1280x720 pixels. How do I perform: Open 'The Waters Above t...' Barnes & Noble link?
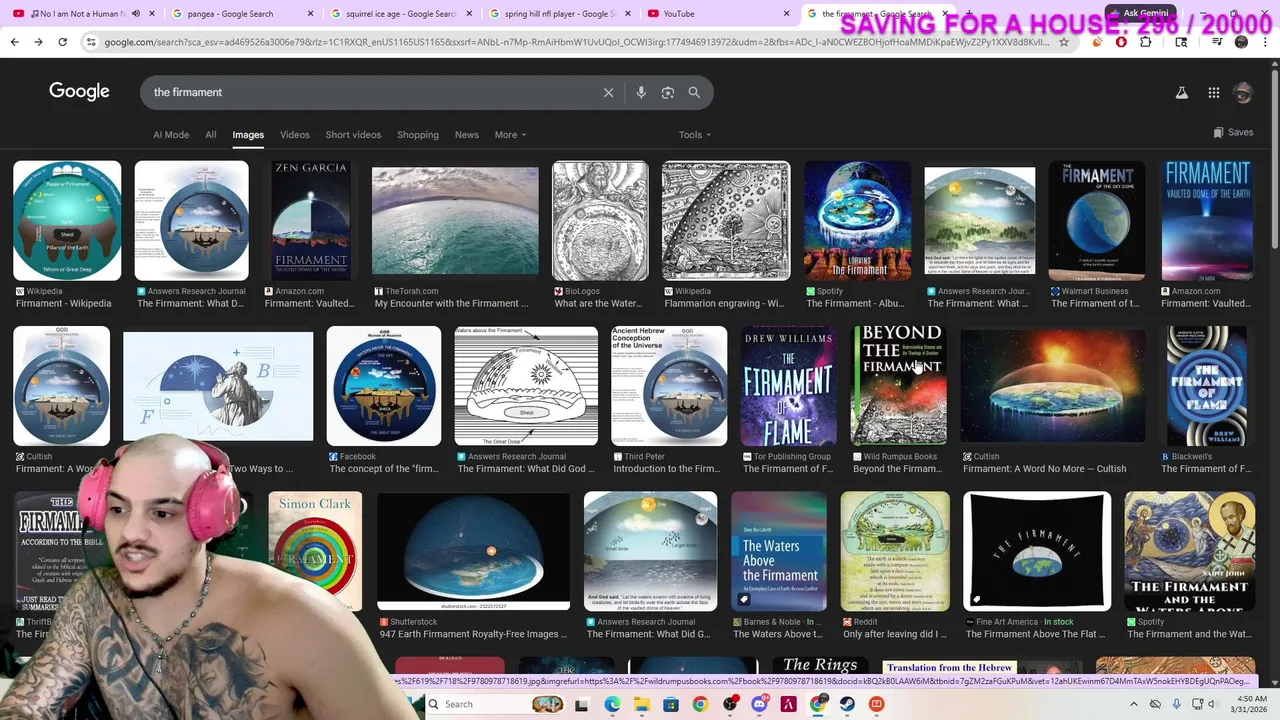pyautogui.click(x=777, y=634)
